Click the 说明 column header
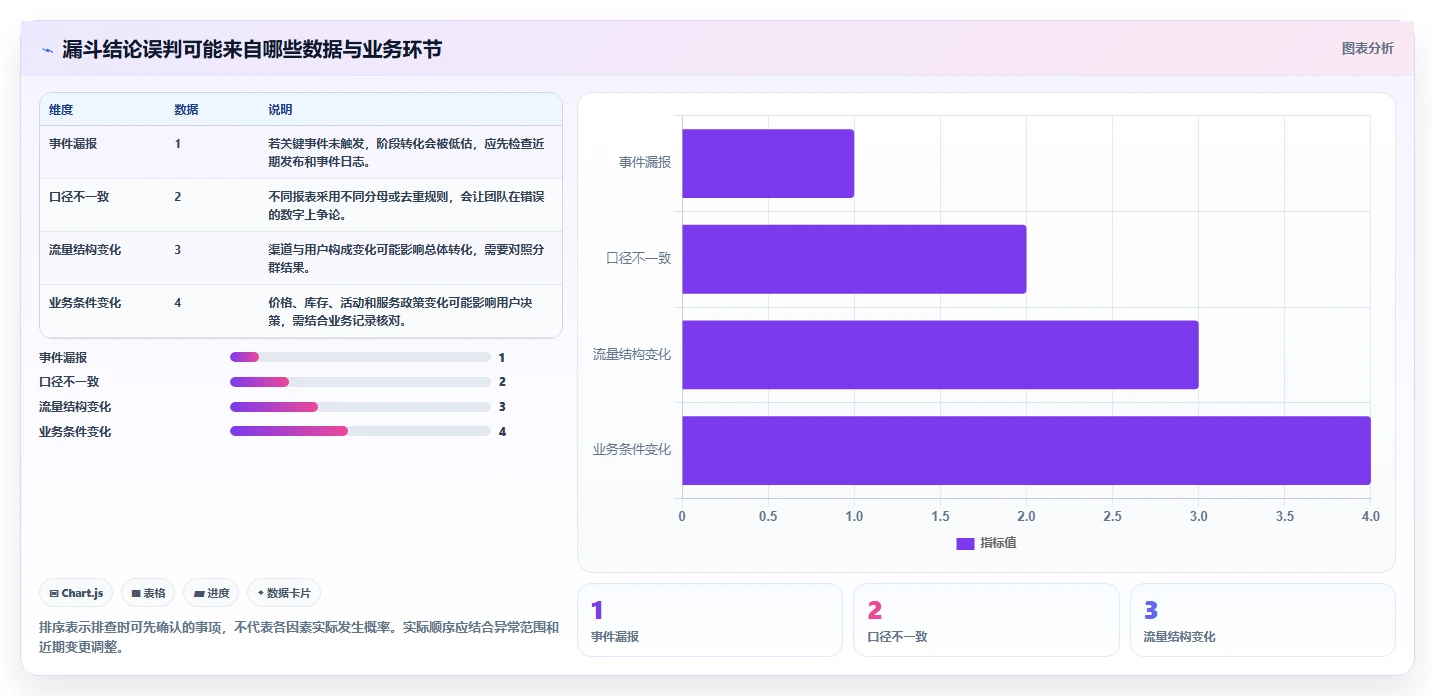The width and height of the screenshot is (1435, 696). pos(280,110)
